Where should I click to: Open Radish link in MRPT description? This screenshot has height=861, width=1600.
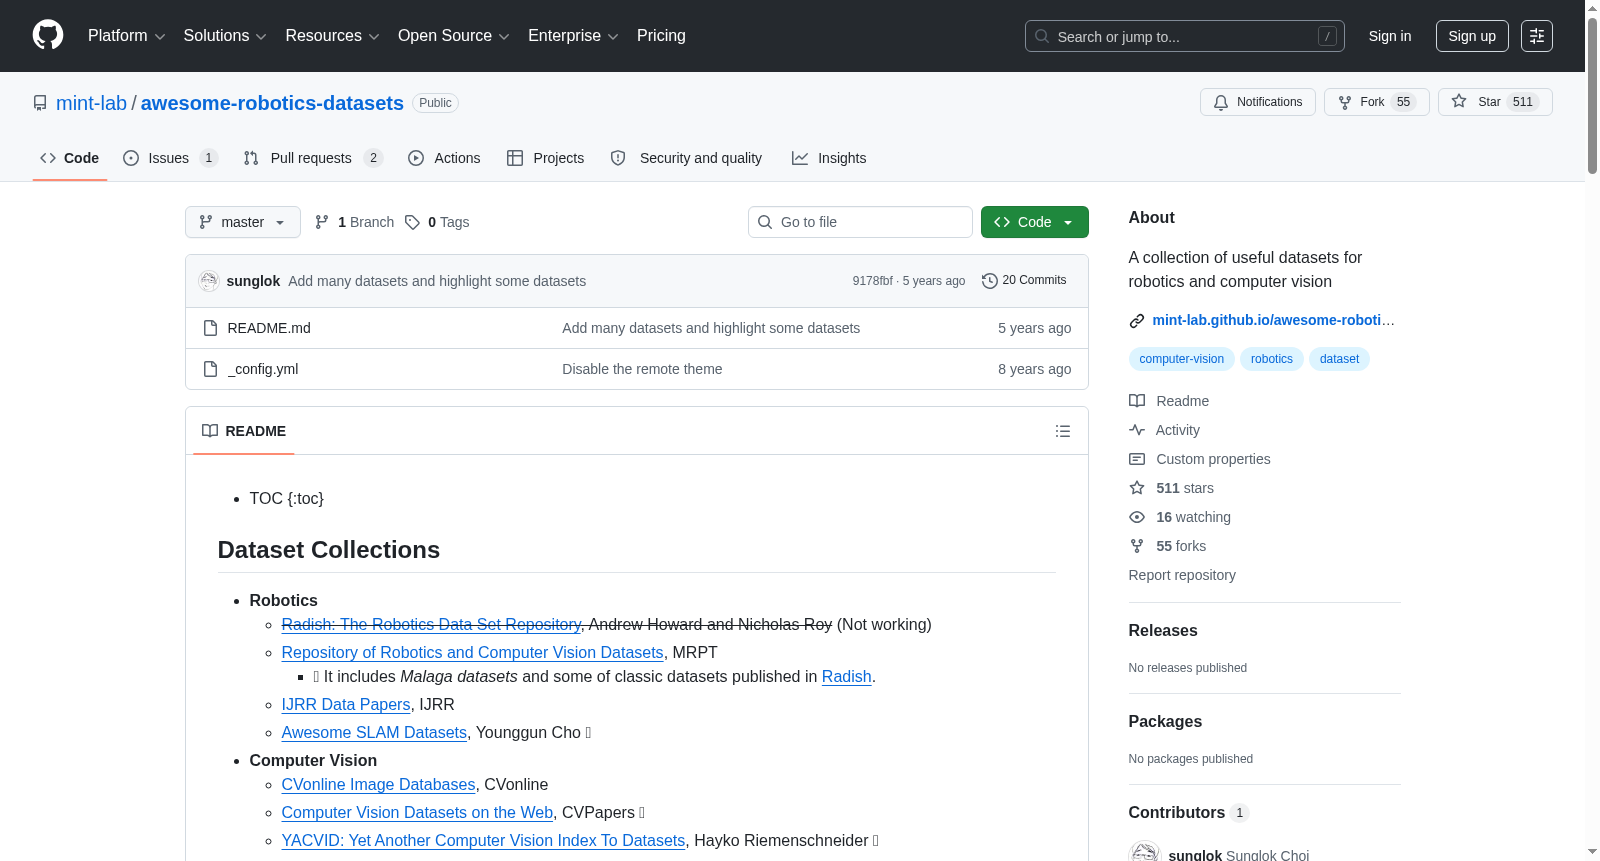point(847,677)
